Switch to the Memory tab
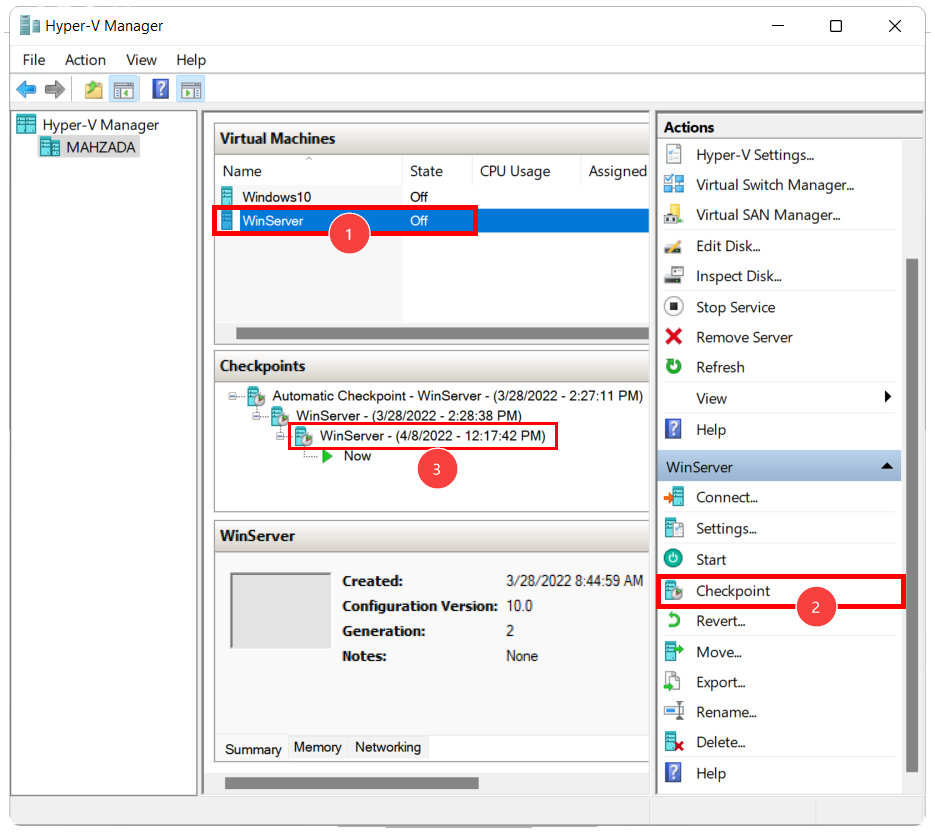Viewport: 935px width, 834px height. [x=317, y=747]
